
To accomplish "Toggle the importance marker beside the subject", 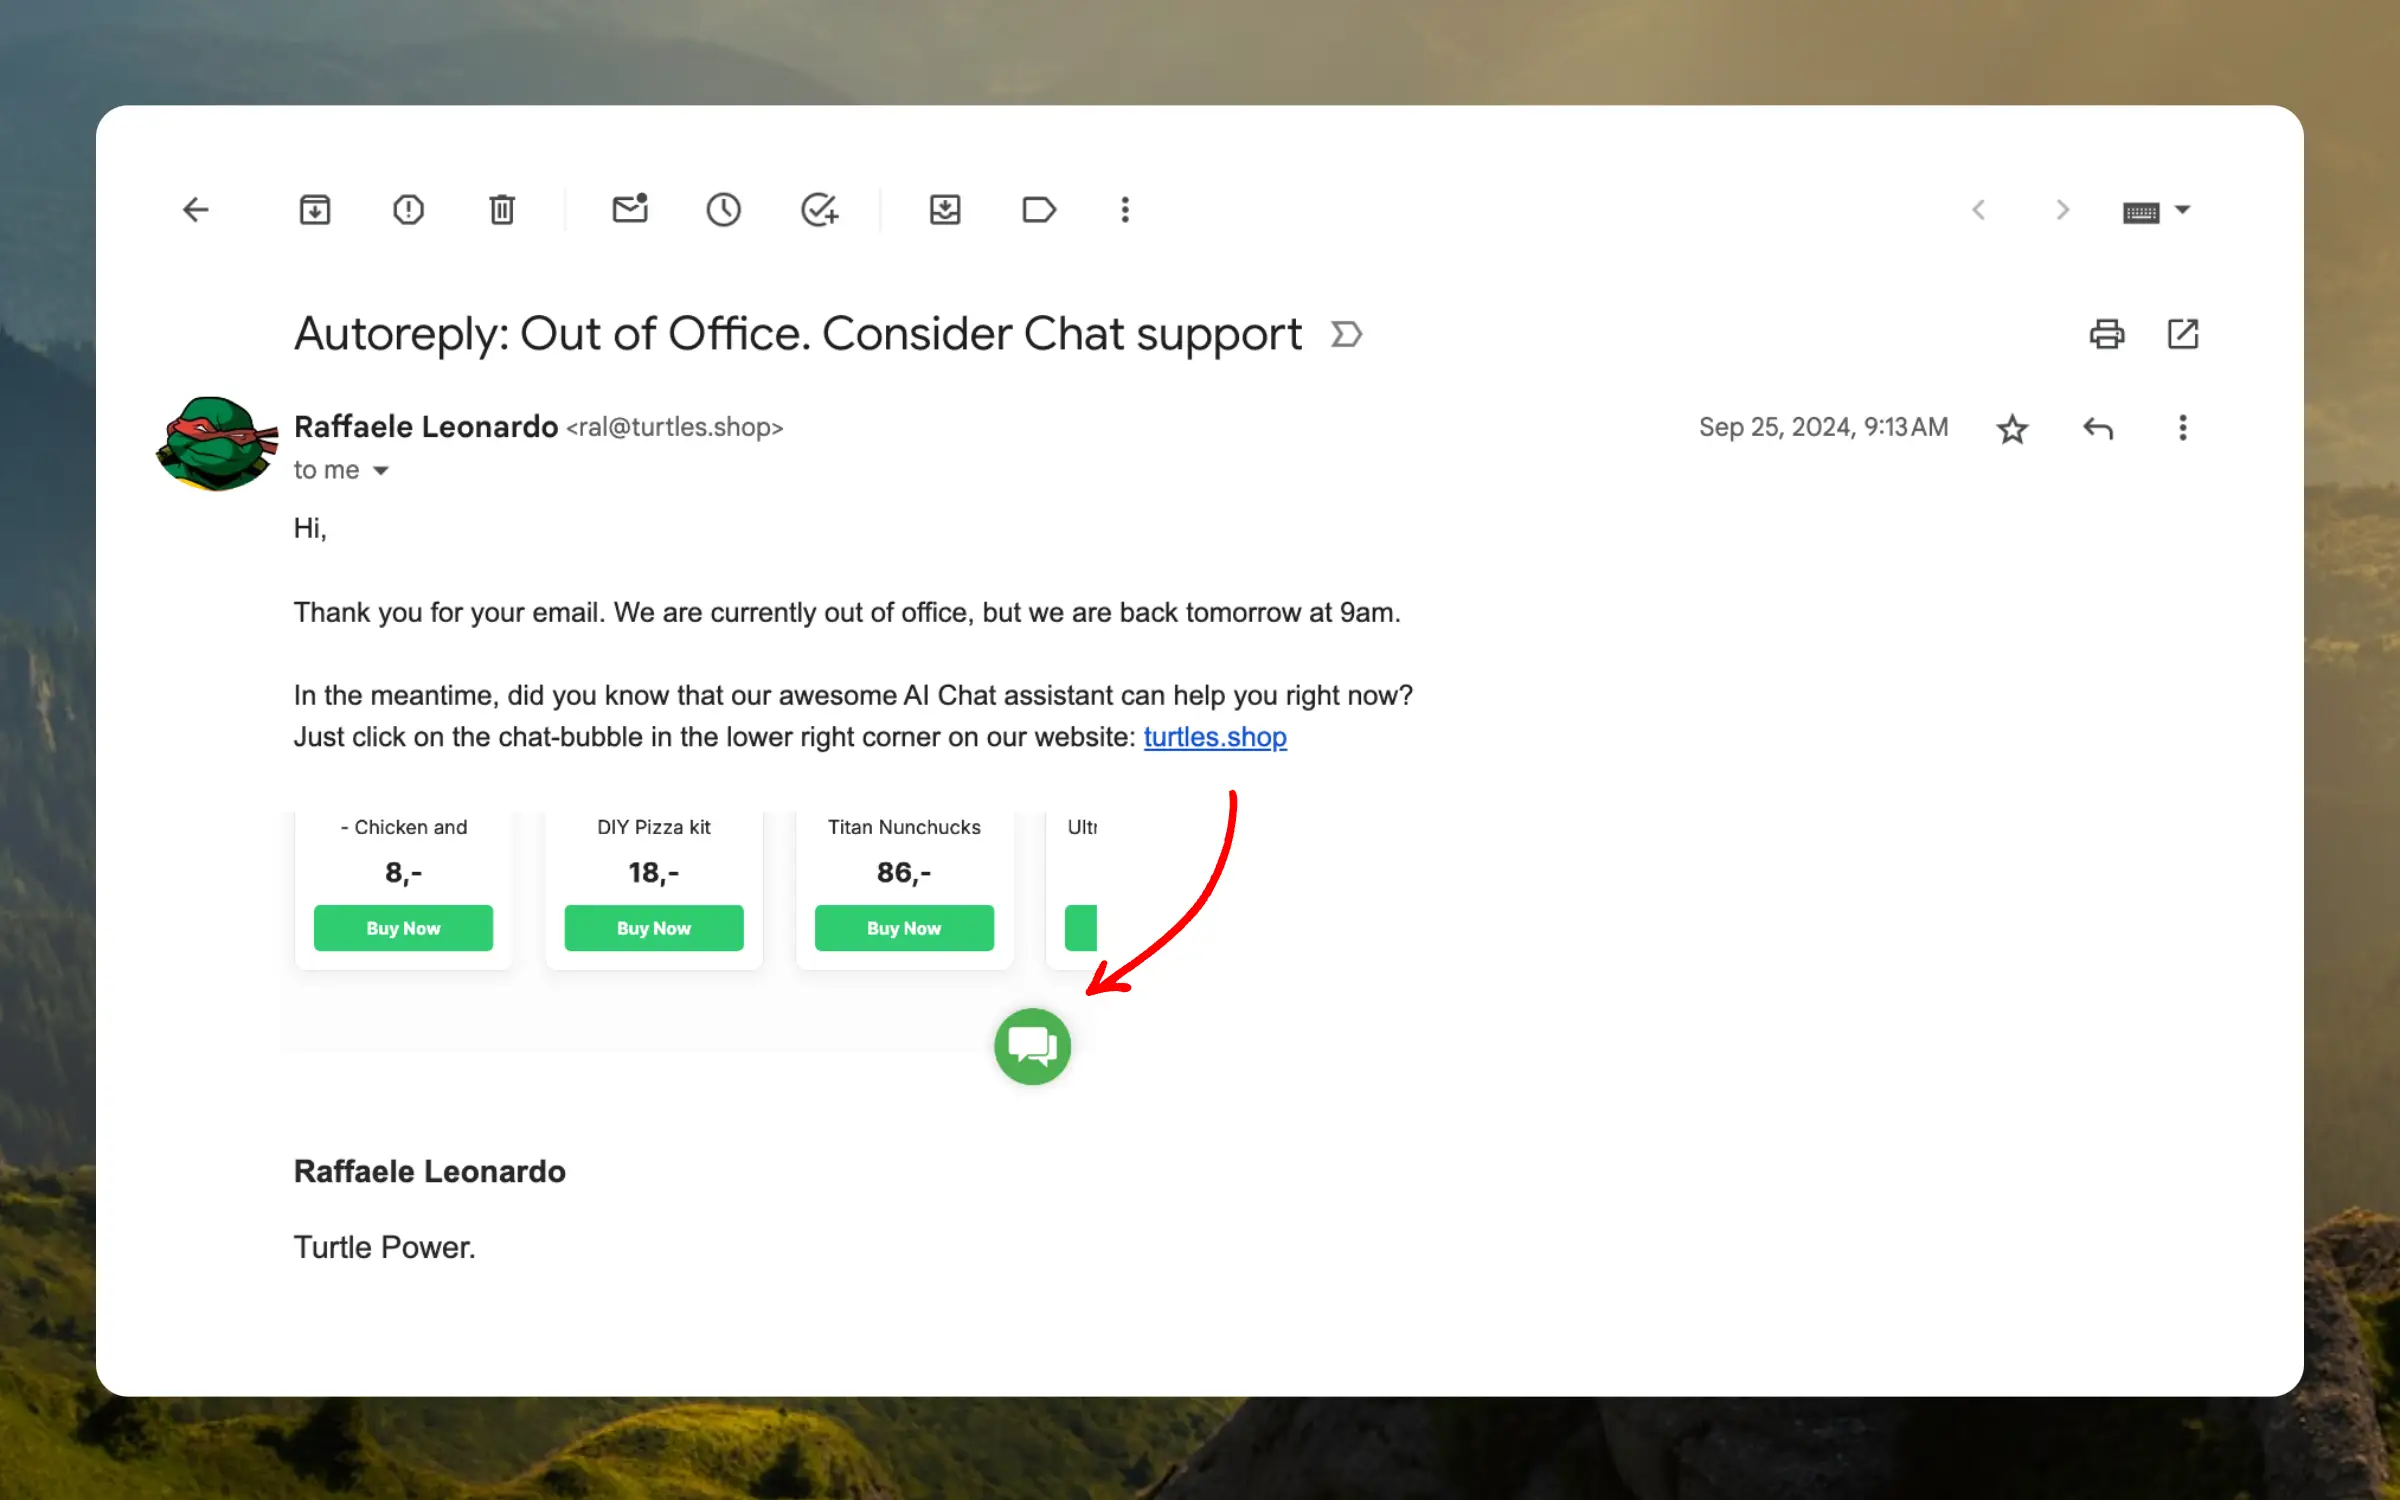I will pyautogui.click(x=1347, y=334).
